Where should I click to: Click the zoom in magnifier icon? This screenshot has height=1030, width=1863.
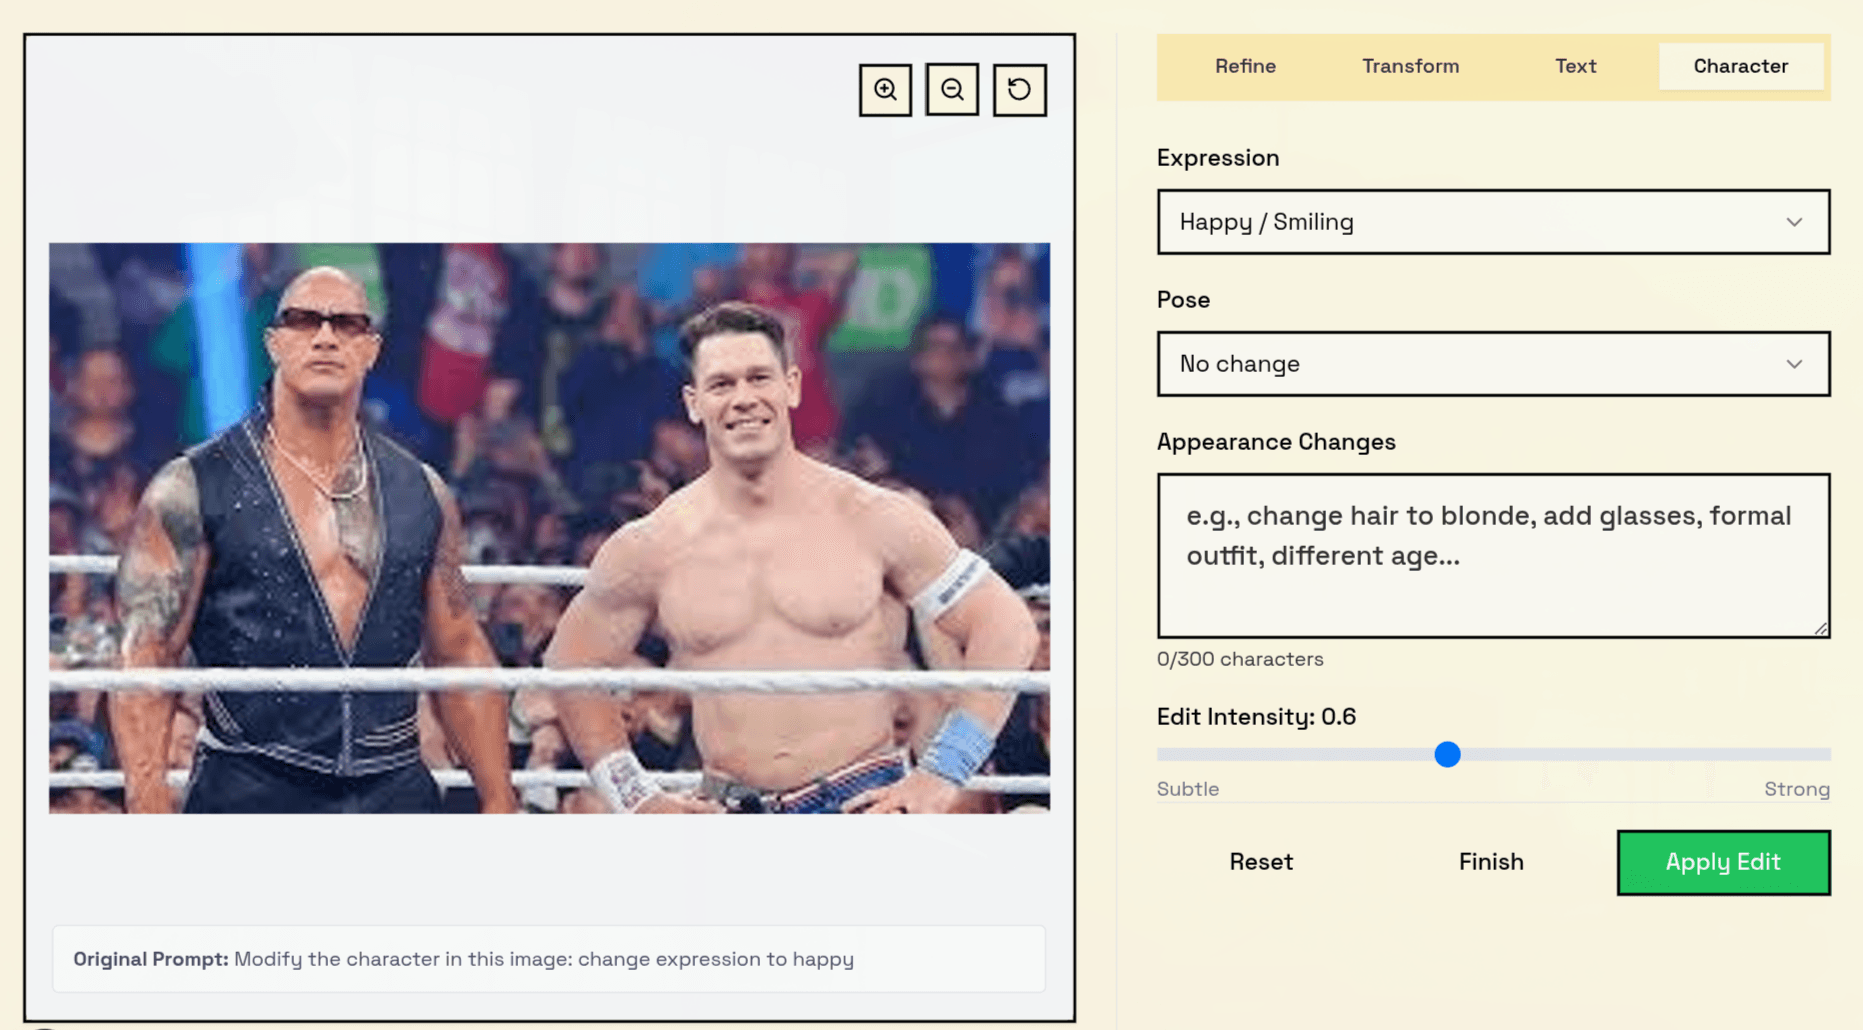click(885, 90)
